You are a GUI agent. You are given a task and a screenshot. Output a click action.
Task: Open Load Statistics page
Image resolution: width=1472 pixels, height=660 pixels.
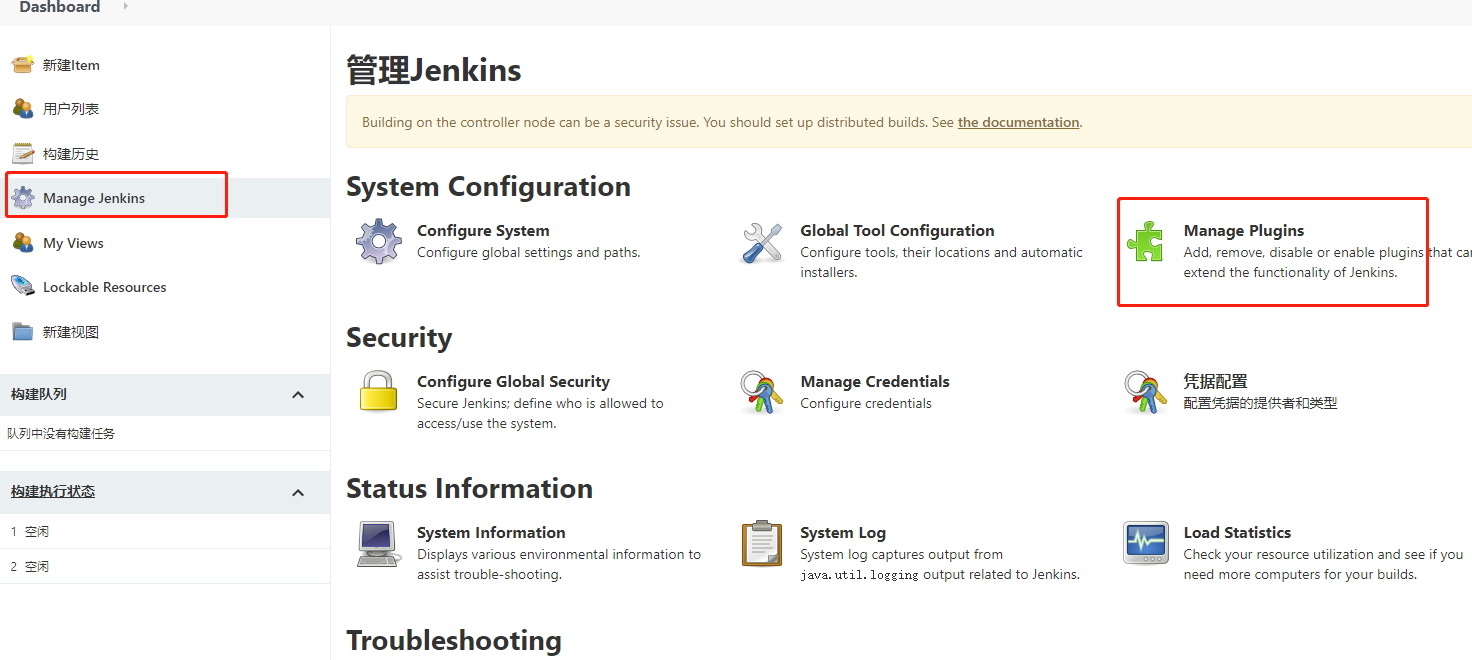(1237, 533)
